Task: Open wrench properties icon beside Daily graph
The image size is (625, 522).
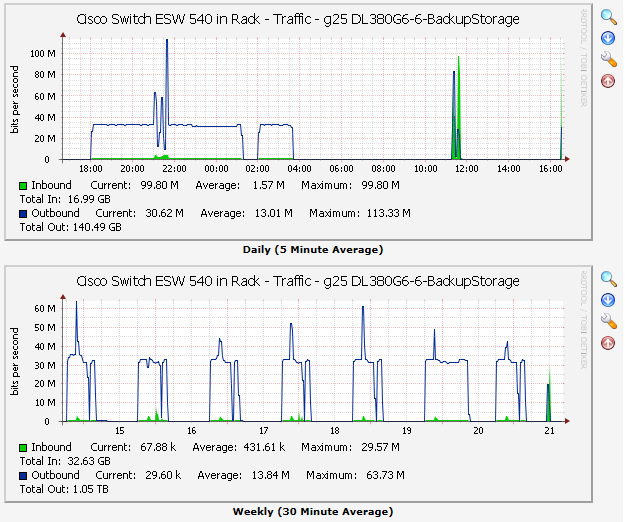Action: 608,59
